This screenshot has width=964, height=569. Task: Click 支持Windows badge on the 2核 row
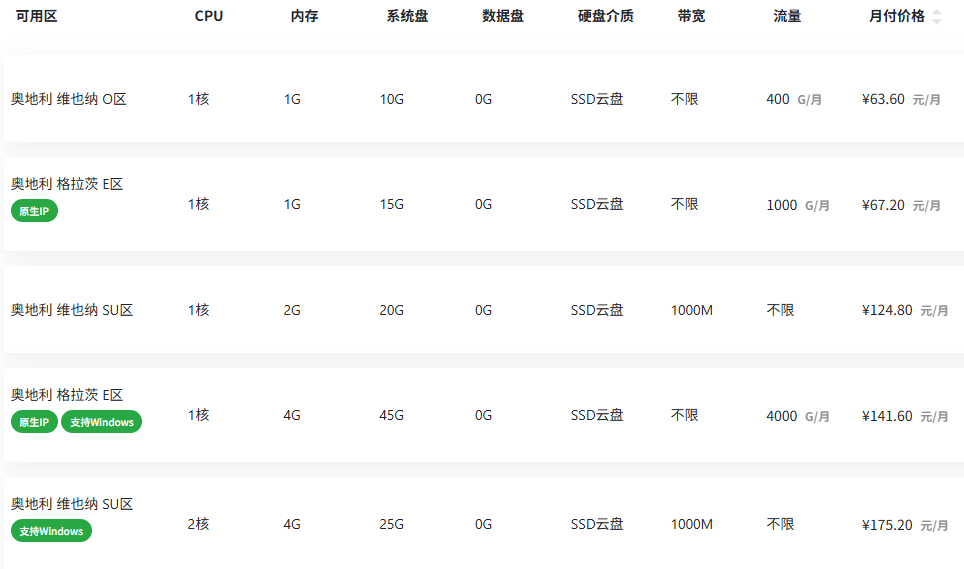(x=52, y=531)
